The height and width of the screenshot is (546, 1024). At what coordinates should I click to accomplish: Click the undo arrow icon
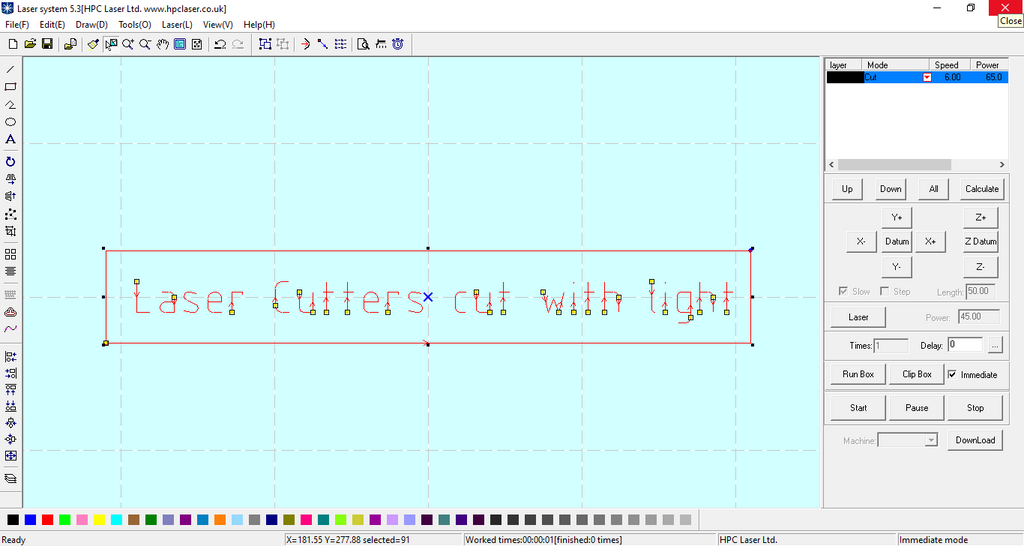tap(220, 44)
